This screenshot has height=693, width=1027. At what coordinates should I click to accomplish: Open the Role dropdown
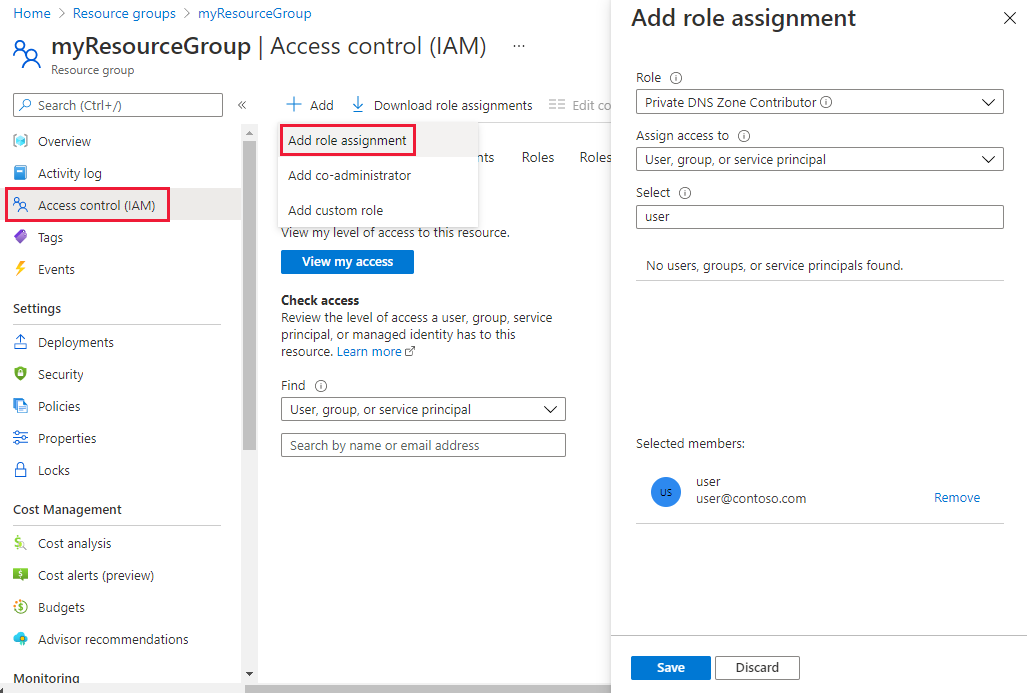[x=819, y=102]
